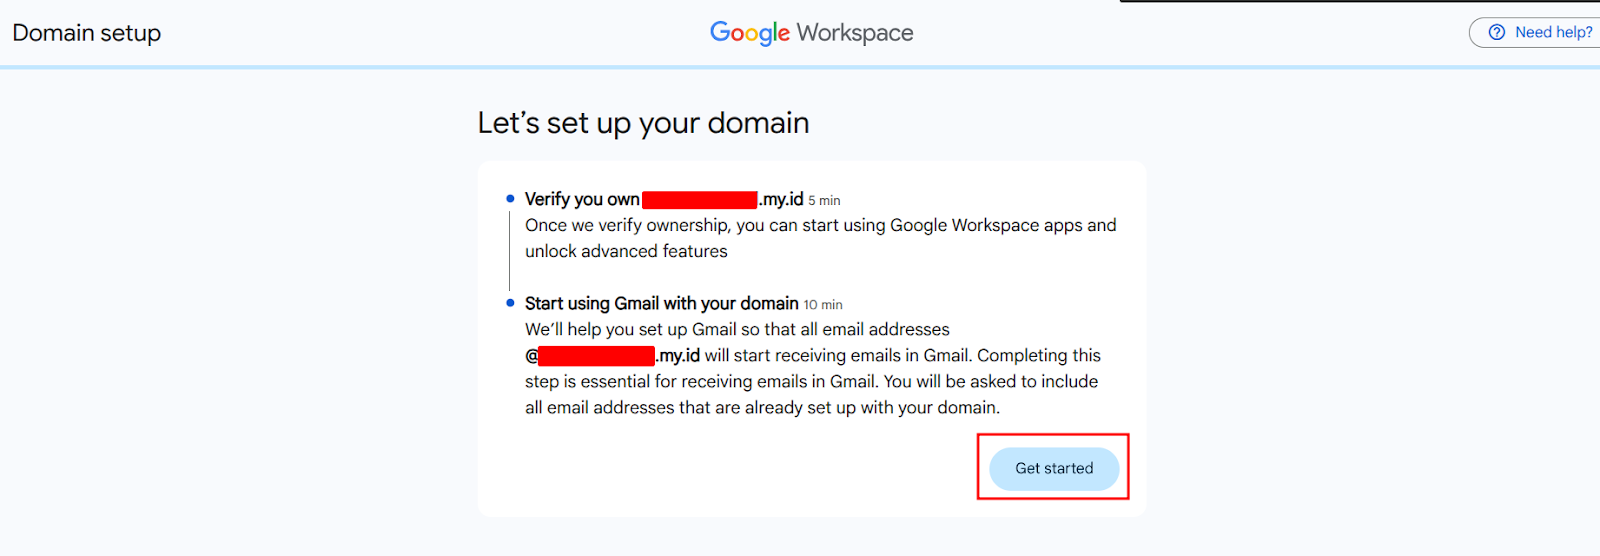Click the redacted domain in Verify step title

(699, 199)
